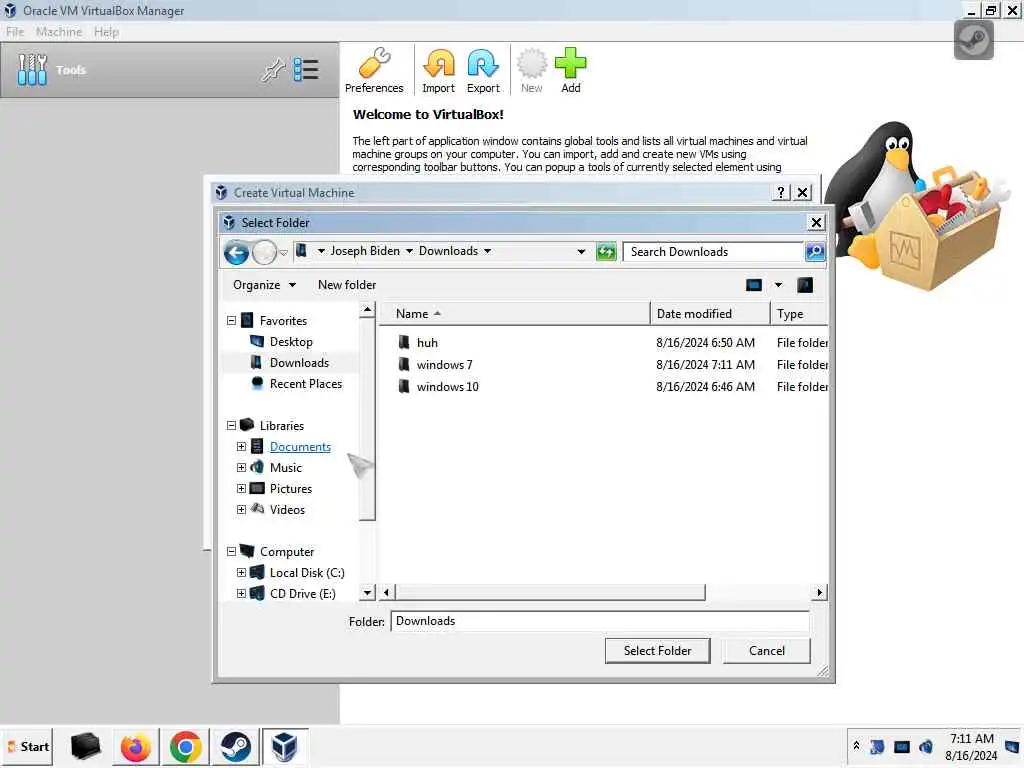1024x768 pixels.
Task: Expand the CD Drive (E:) node
Action: pyautogui.click(x=242, y=594)
